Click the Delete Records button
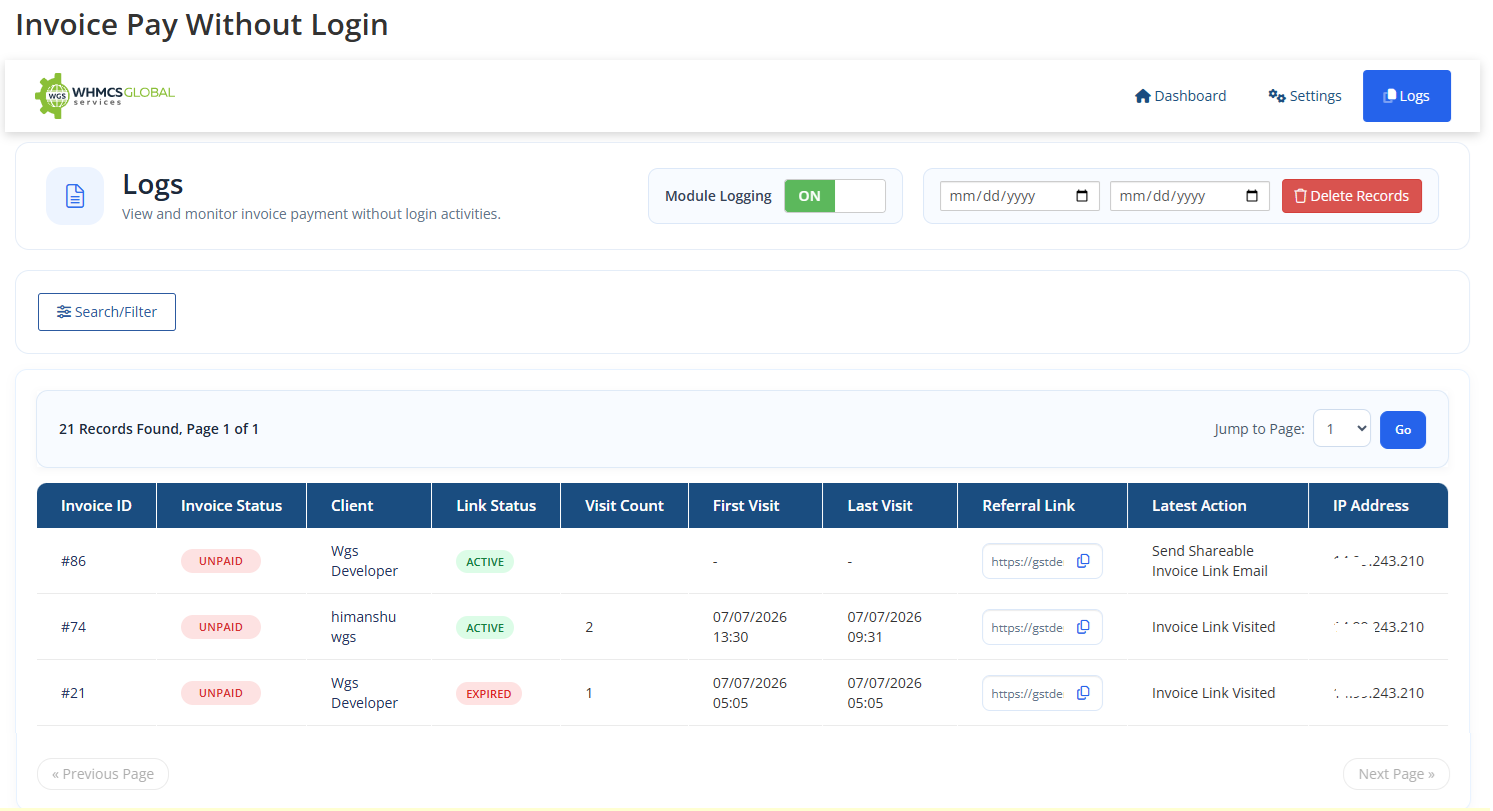This screenshot has height=811, width=1493. (x=1352, y=196)
